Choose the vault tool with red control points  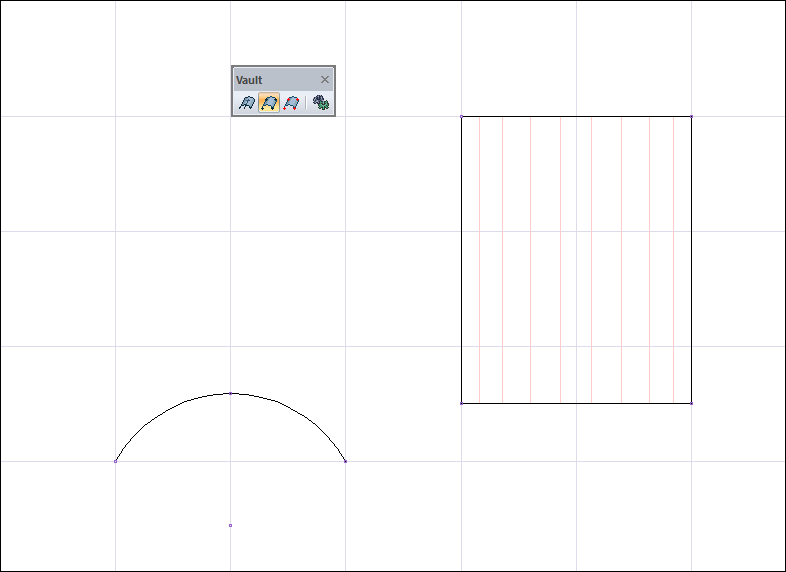pos(291,103)
